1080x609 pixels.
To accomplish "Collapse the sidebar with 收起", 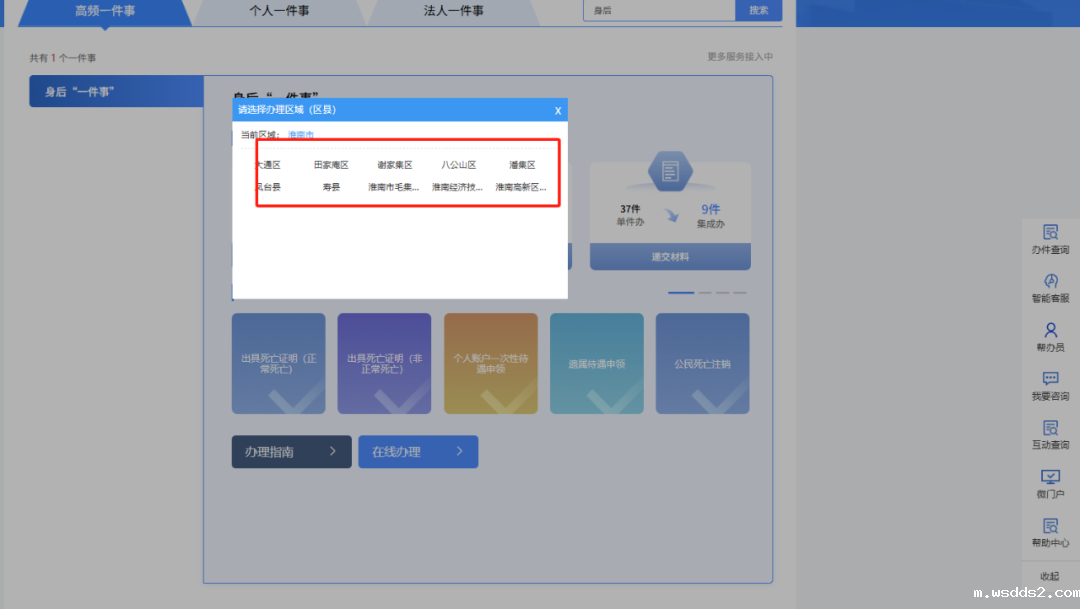I will point(1049,576).
